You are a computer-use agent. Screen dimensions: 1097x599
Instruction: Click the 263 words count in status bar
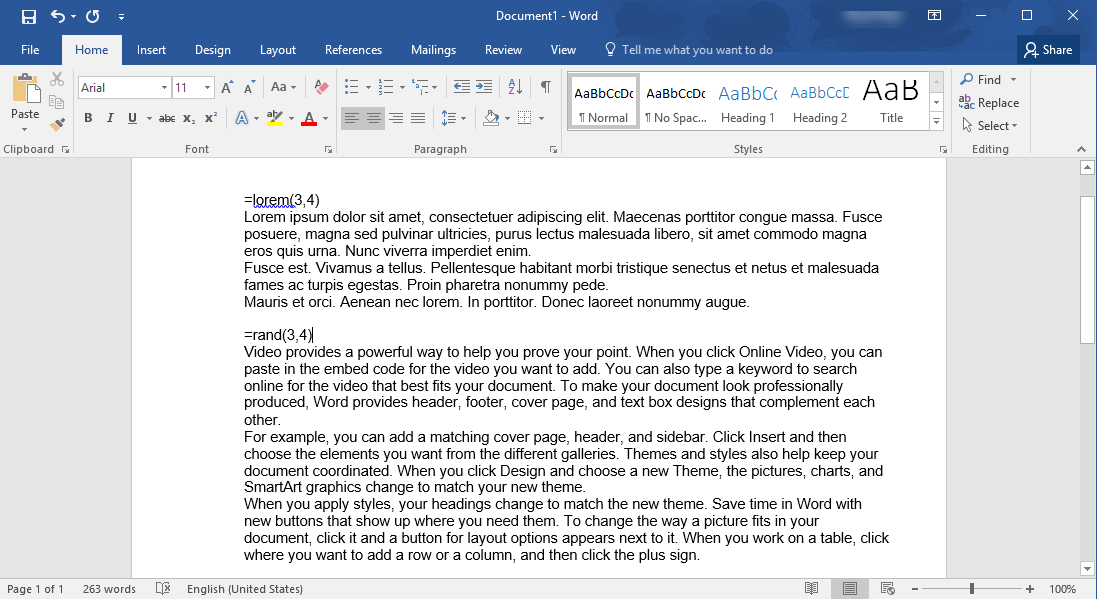109,589
